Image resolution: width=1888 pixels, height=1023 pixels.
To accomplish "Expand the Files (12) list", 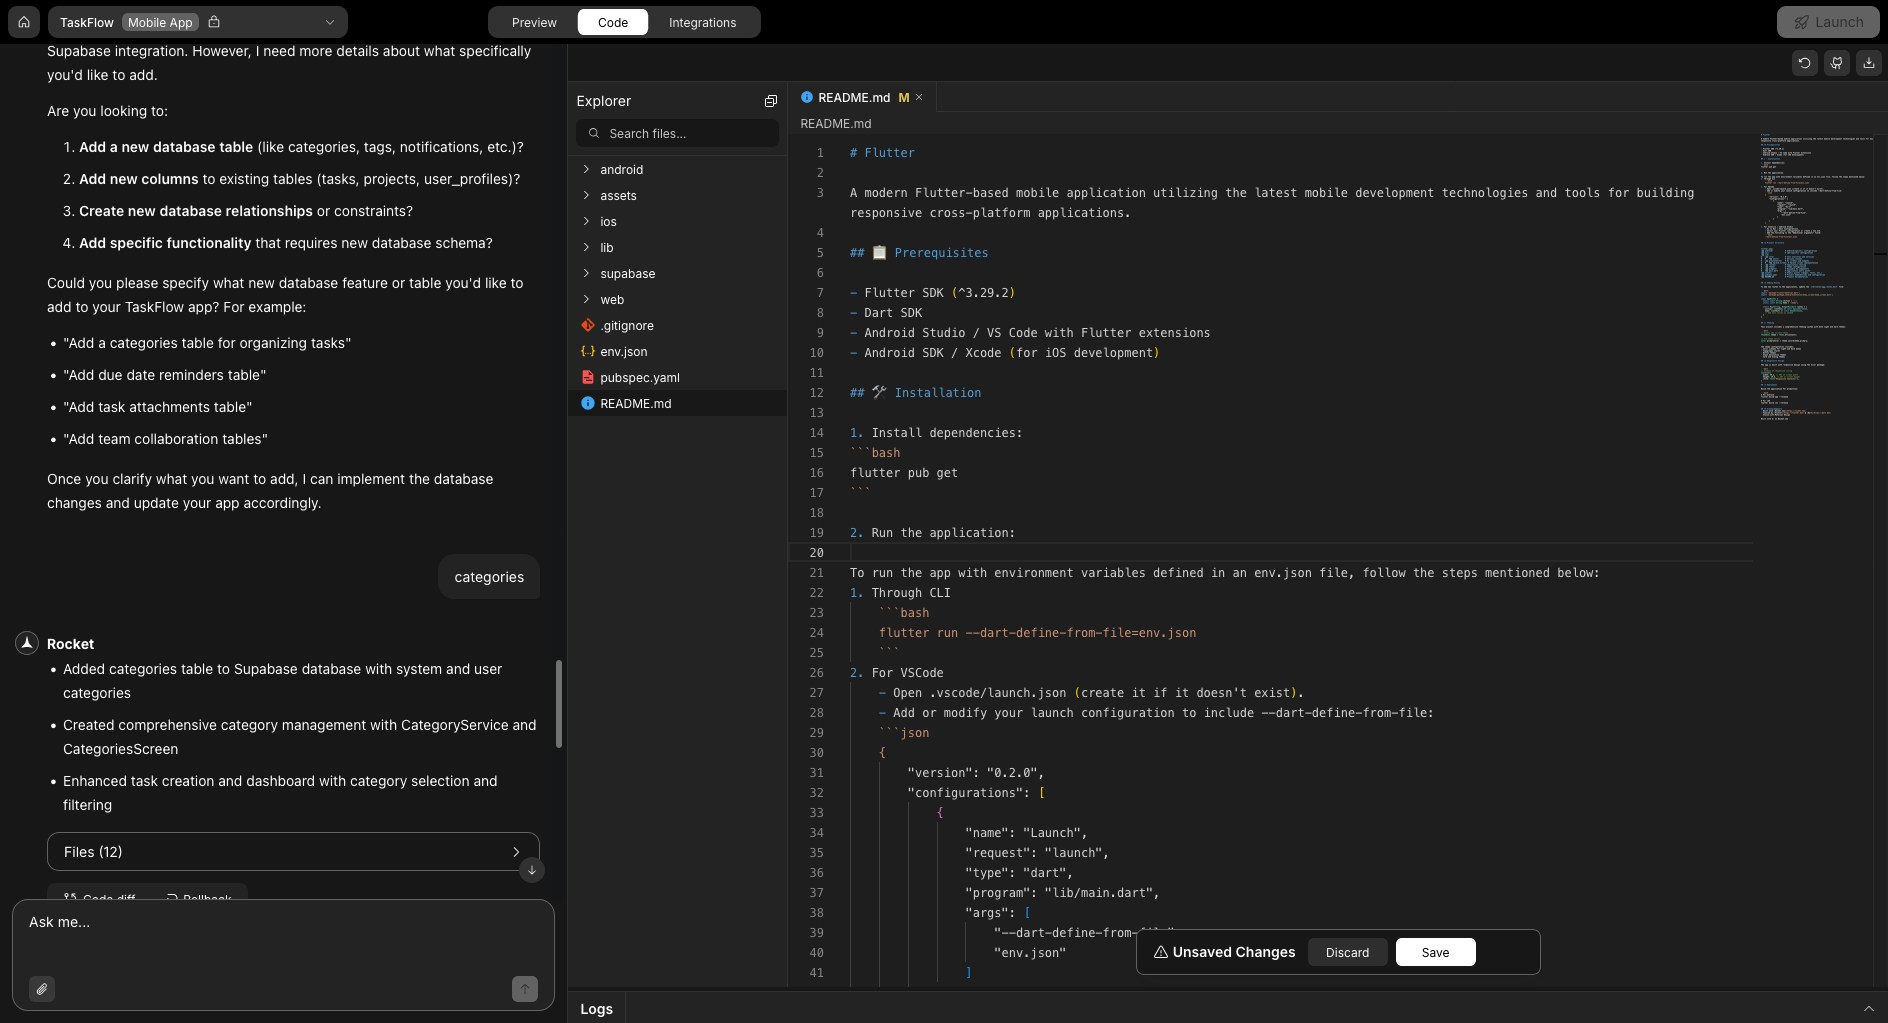I will pyautogui.click(x=516, y=852).
